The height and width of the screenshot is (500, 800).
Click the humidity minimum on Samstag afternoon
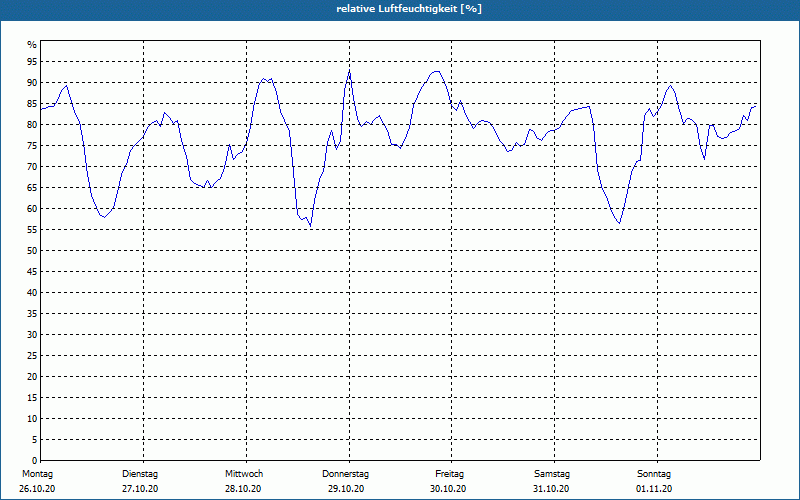619,223
